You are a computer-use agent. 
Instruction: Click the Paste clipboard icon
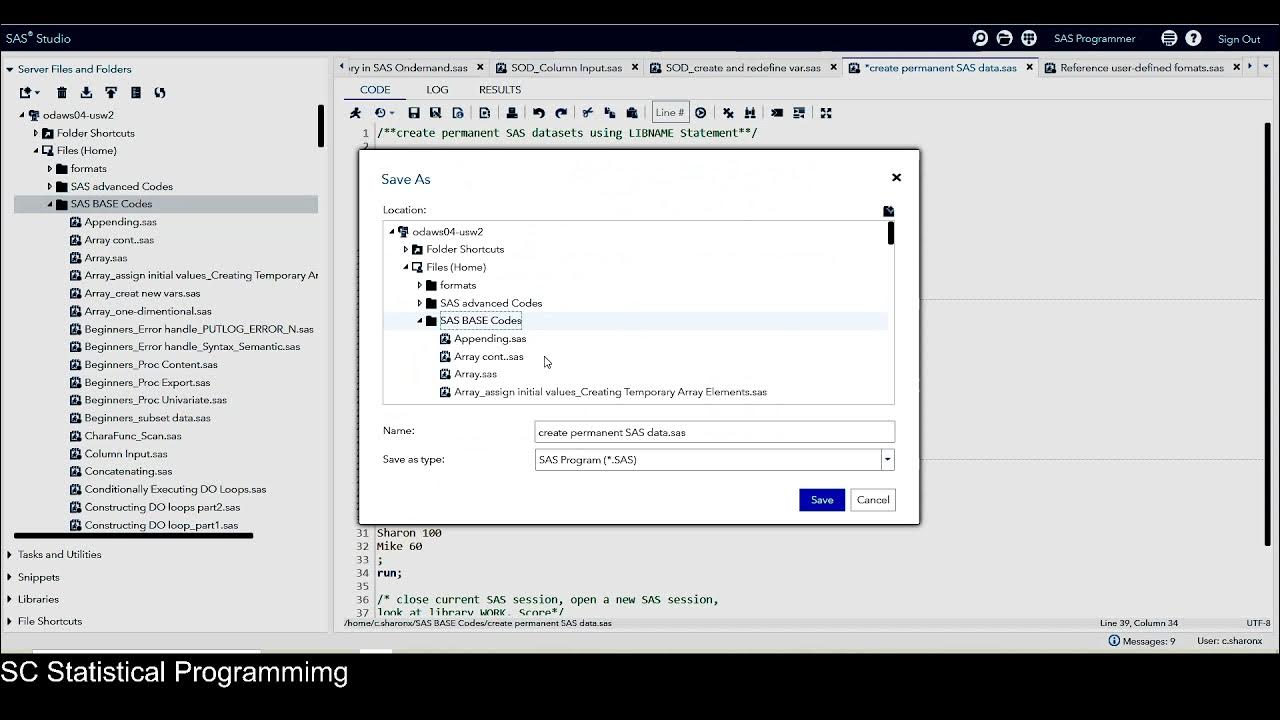[632, 113]
